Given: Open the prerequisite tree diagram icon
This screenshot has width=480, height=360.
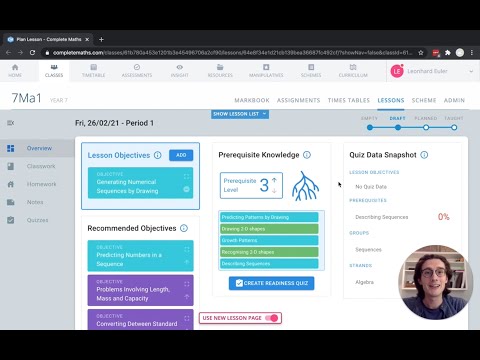Looking at the screenshot, I should [305, 186].
